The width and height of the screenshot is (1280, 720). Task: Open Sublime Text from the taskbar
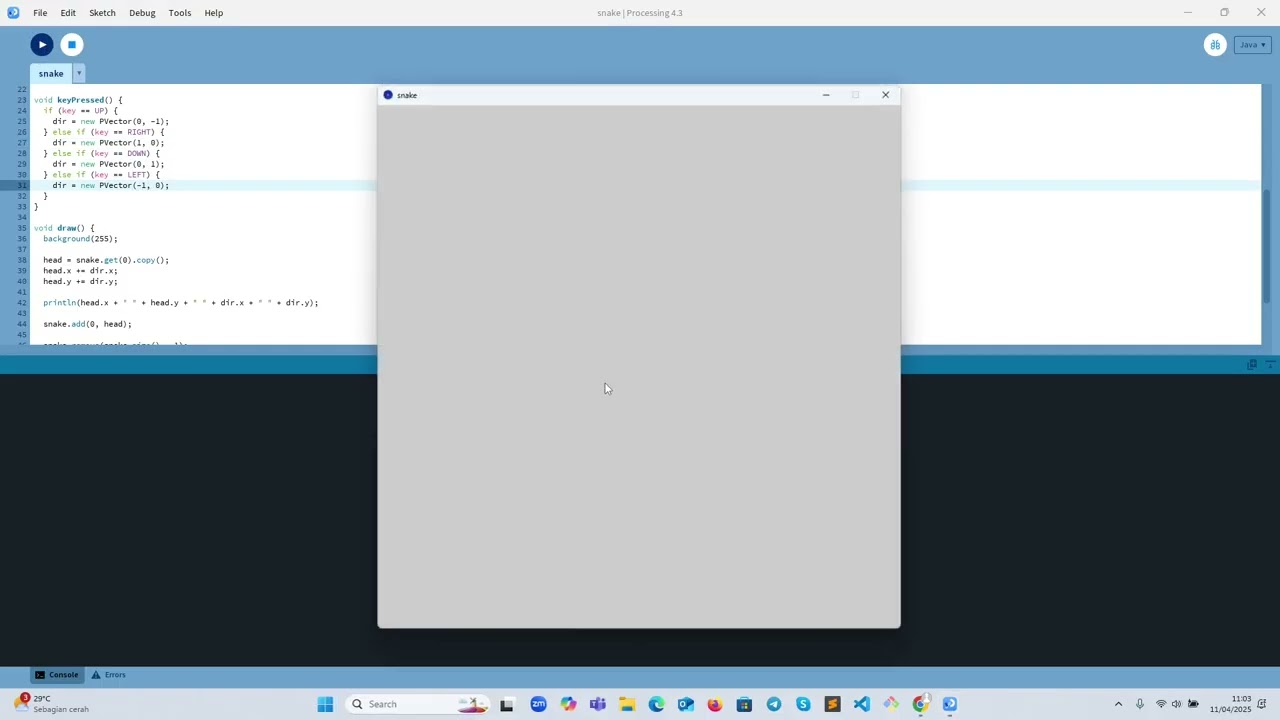tap(832, 704)
